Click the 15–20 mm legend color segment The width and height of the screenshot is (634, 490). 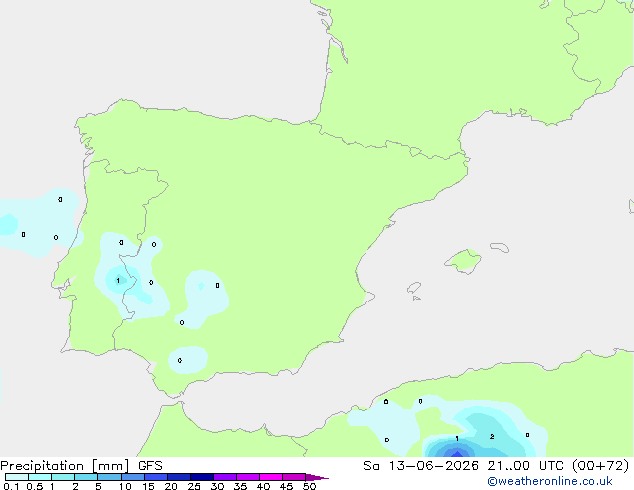pyautogui.click(x=156, y=477)
